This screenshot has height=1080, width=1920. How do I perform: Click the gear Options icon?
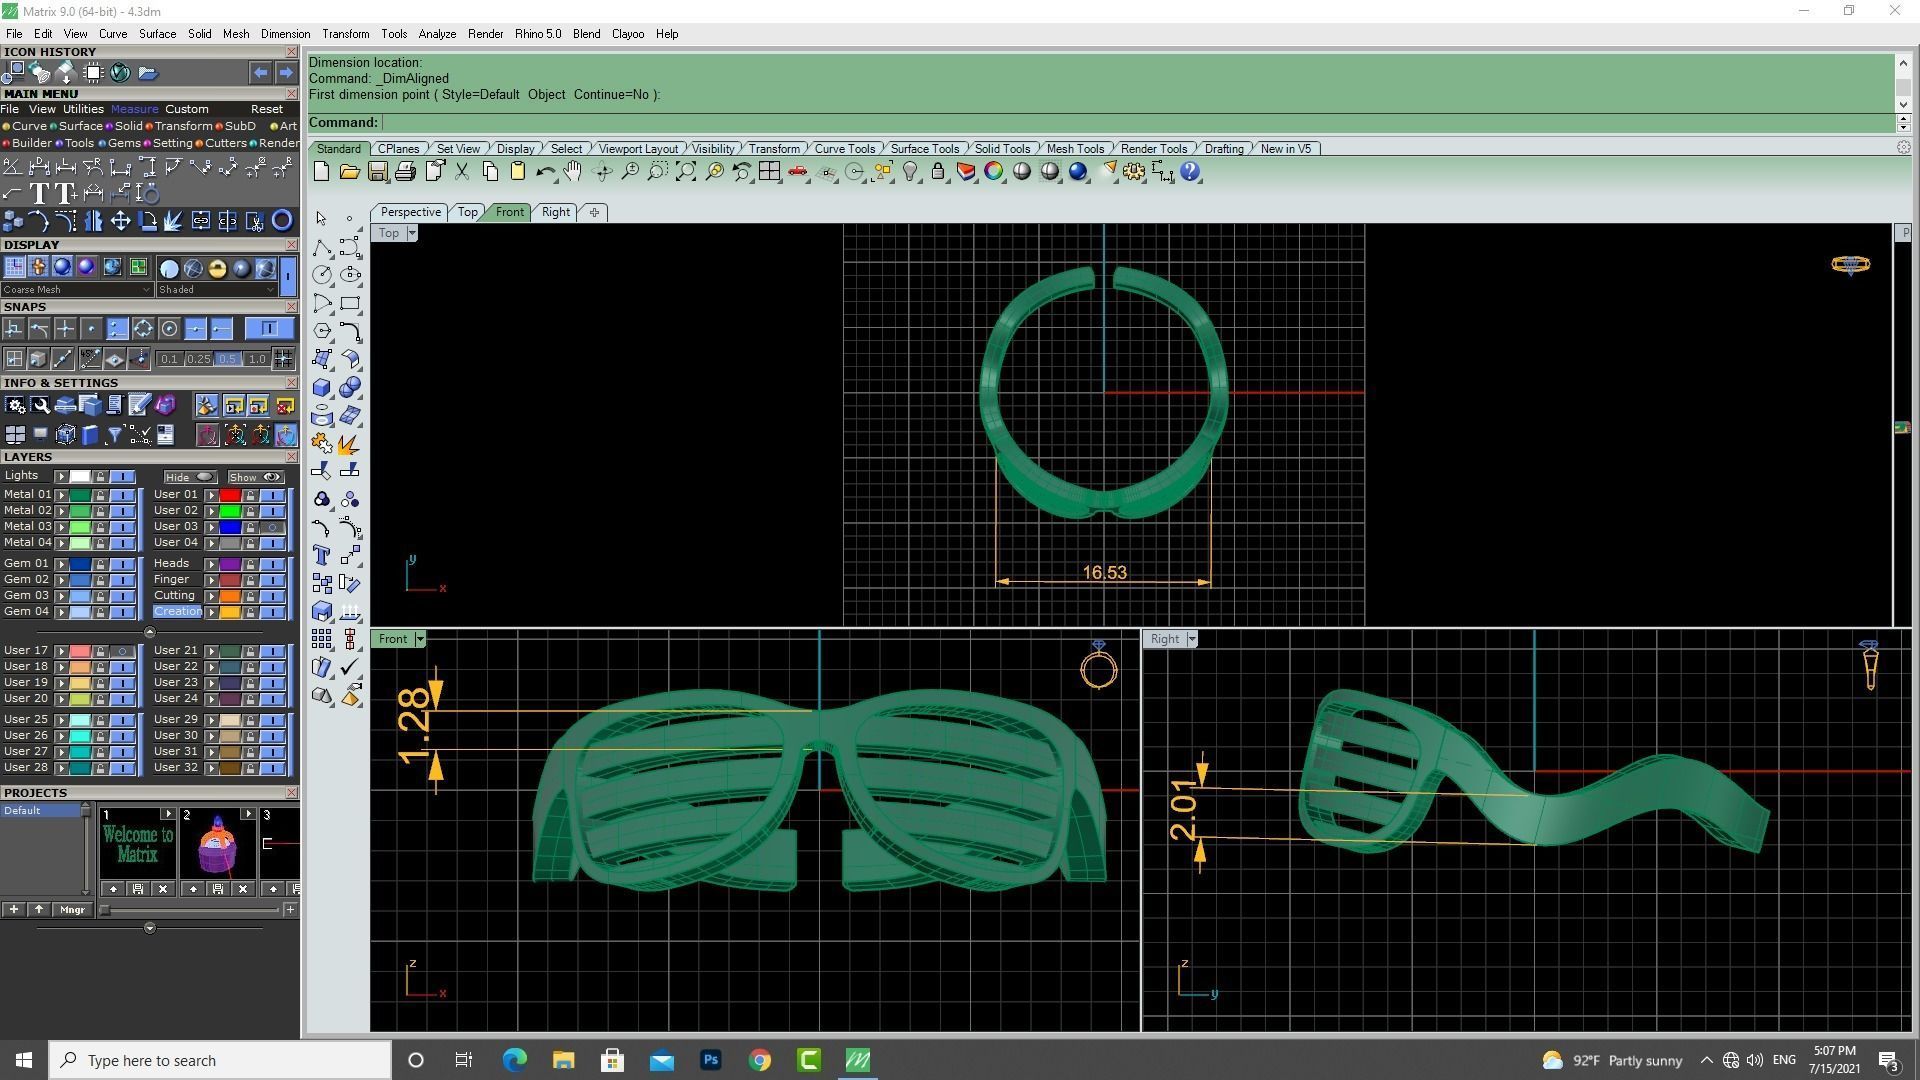click(1134, 172)
